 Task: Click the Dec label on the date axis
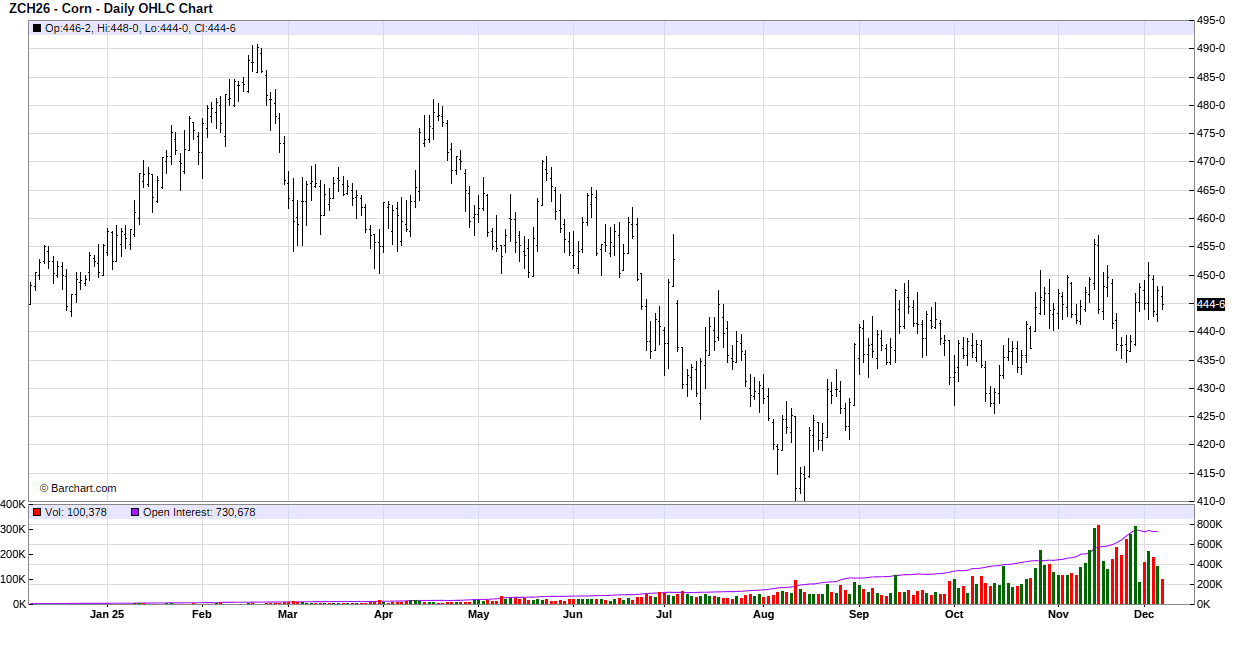(x=1144, y=615)
